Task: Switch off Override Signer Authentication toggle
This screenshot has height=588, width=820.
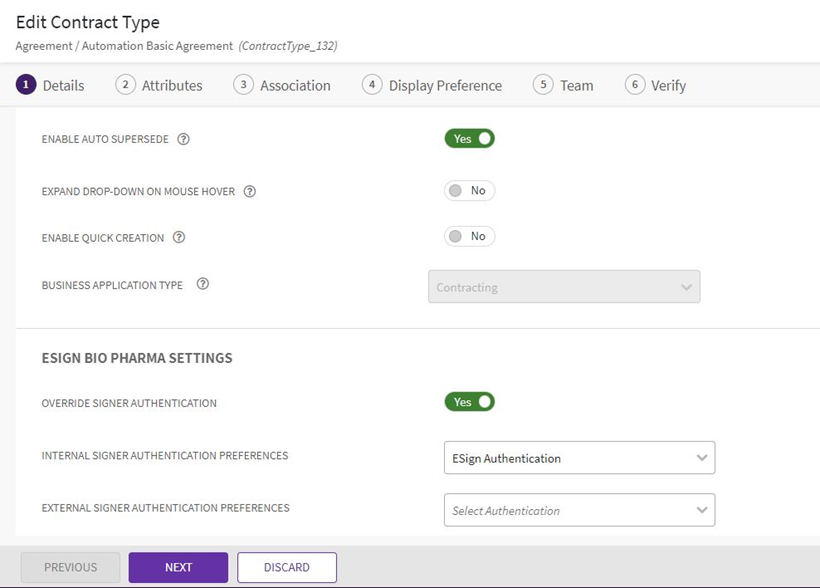Action: 470,402
